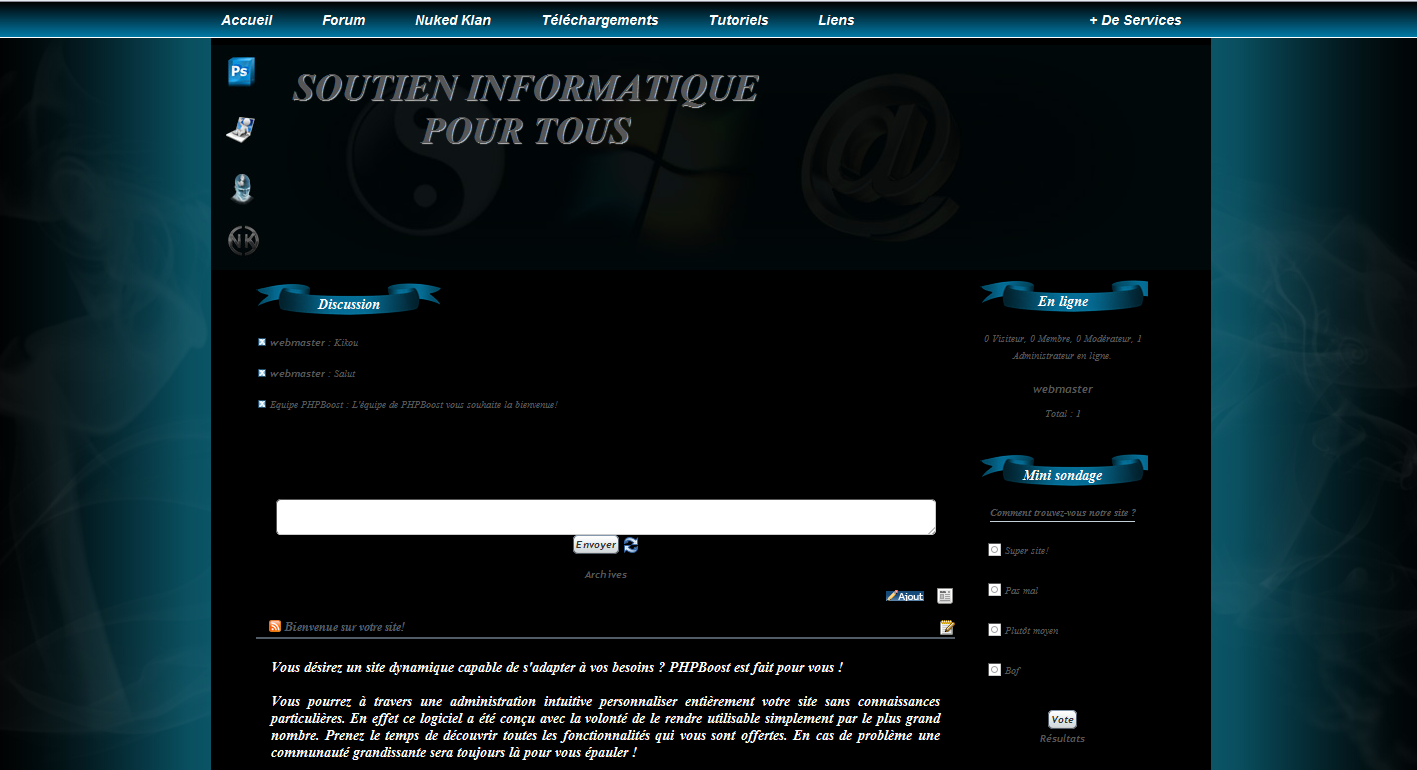The image size is (1417, 770).
Task: Open the news list icon beside Ajout
Action: click(945, 596)
